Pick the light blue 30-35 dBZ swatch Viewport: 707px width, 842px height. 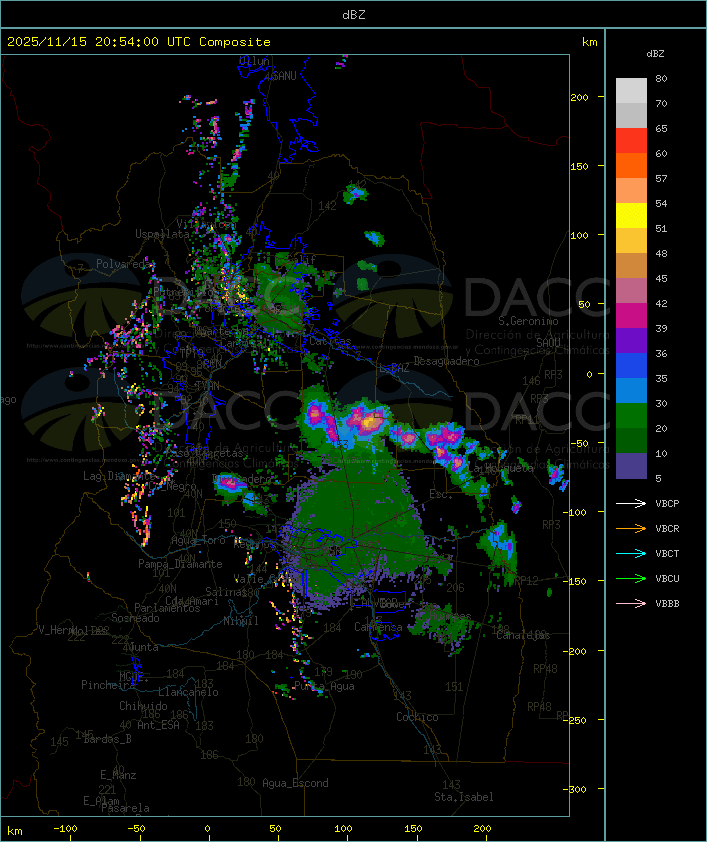click(631, 390)
